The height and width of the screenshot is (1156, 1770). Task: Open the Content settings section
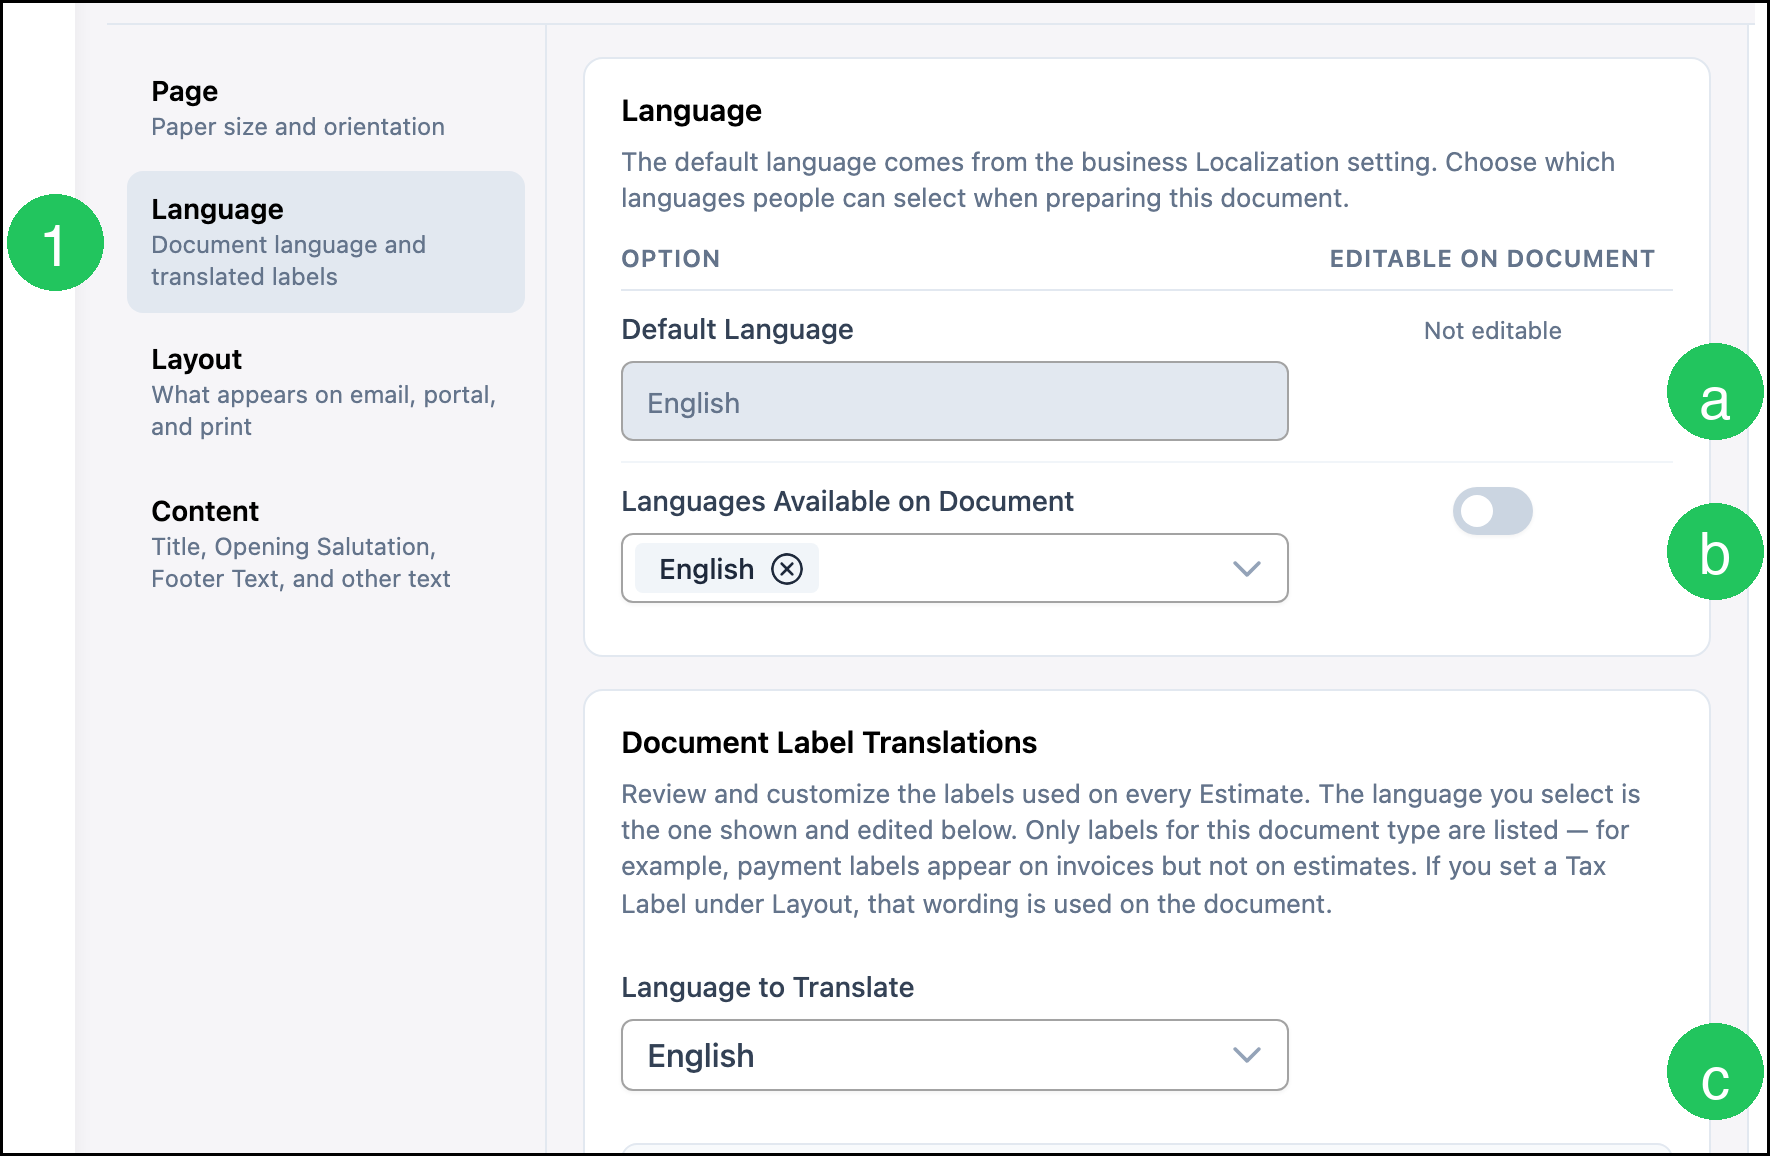[325, 544]
